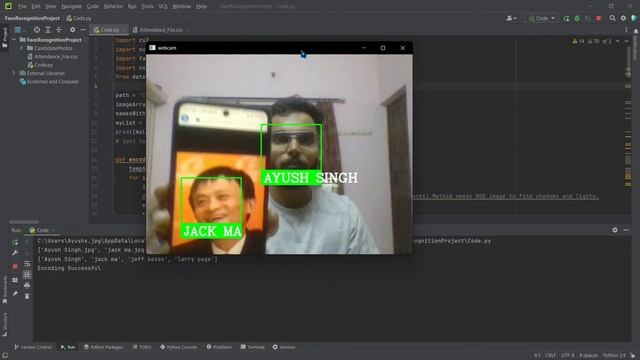
Task: Click red Stop icon in Run panel
Action: (x=15, y=267)
